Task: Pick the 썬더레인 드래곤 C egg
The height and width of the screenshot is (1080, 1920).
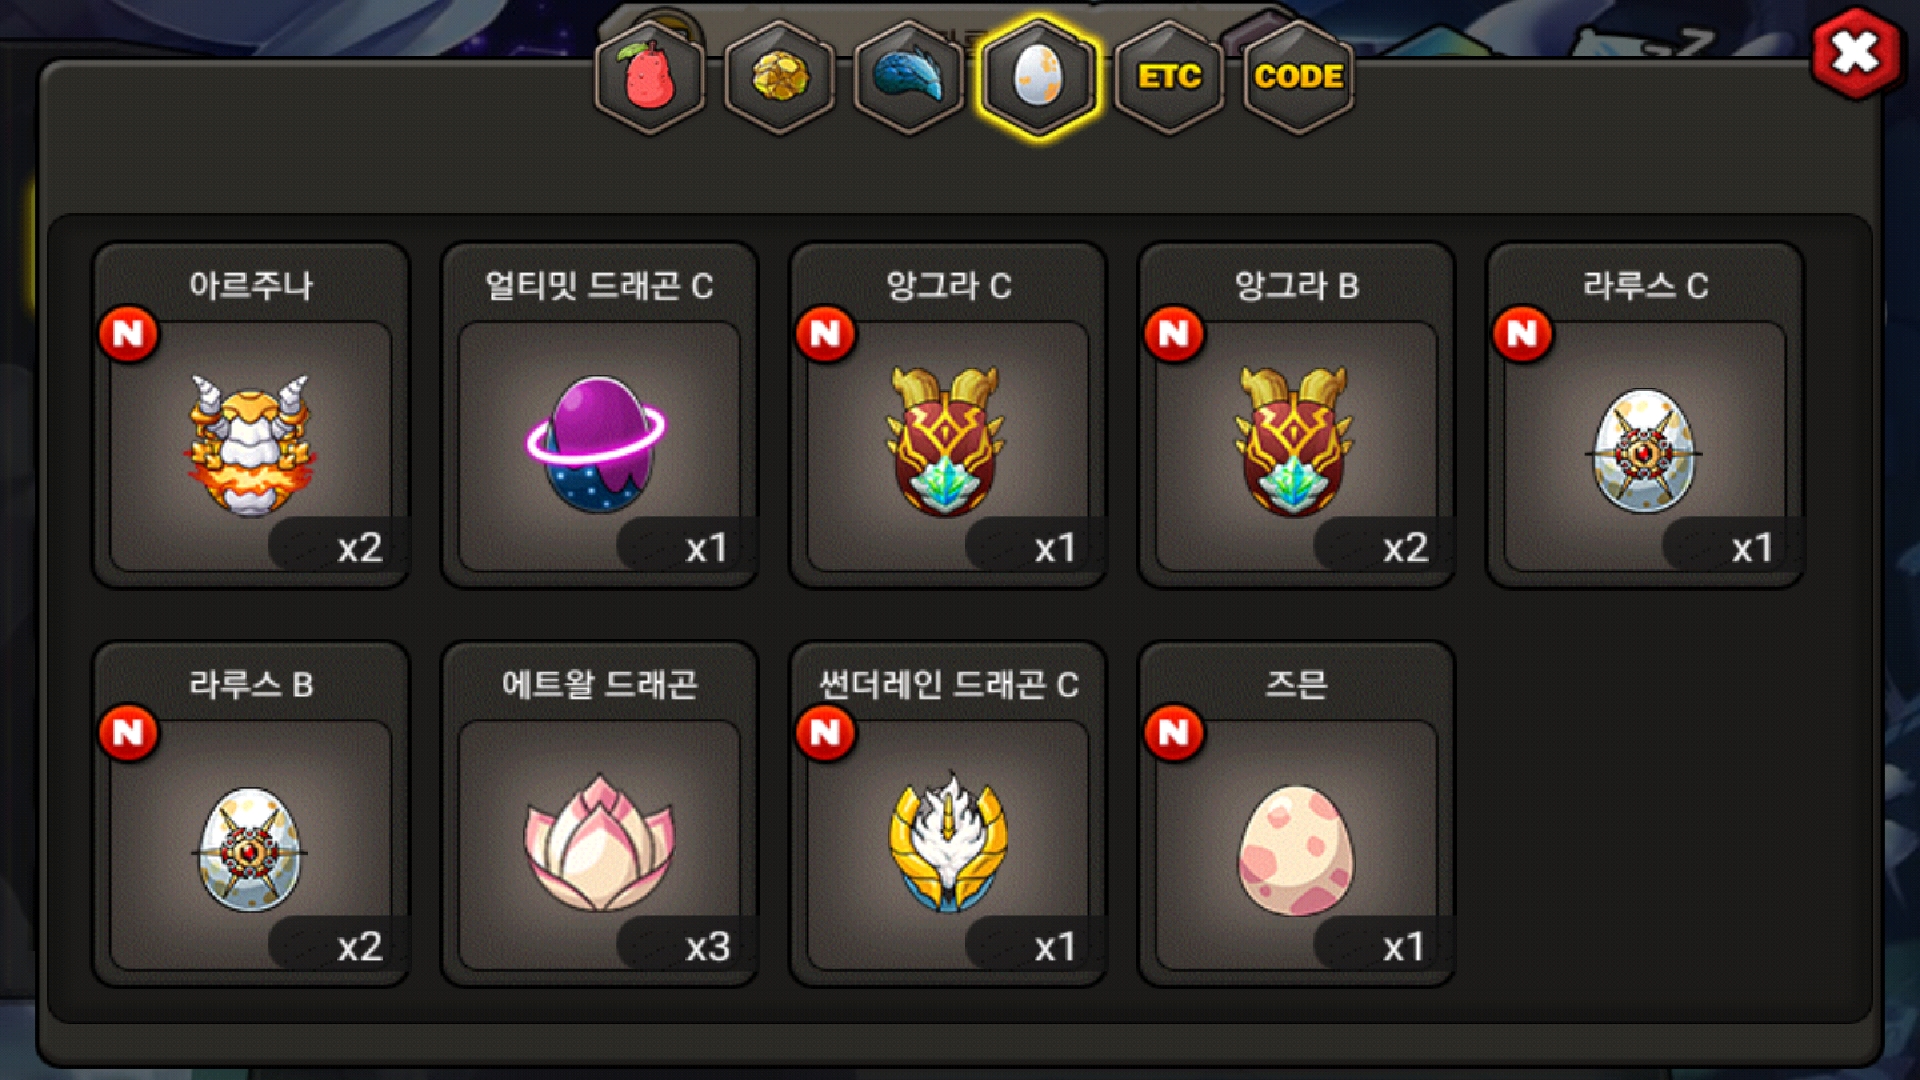Action: point(947,814)
